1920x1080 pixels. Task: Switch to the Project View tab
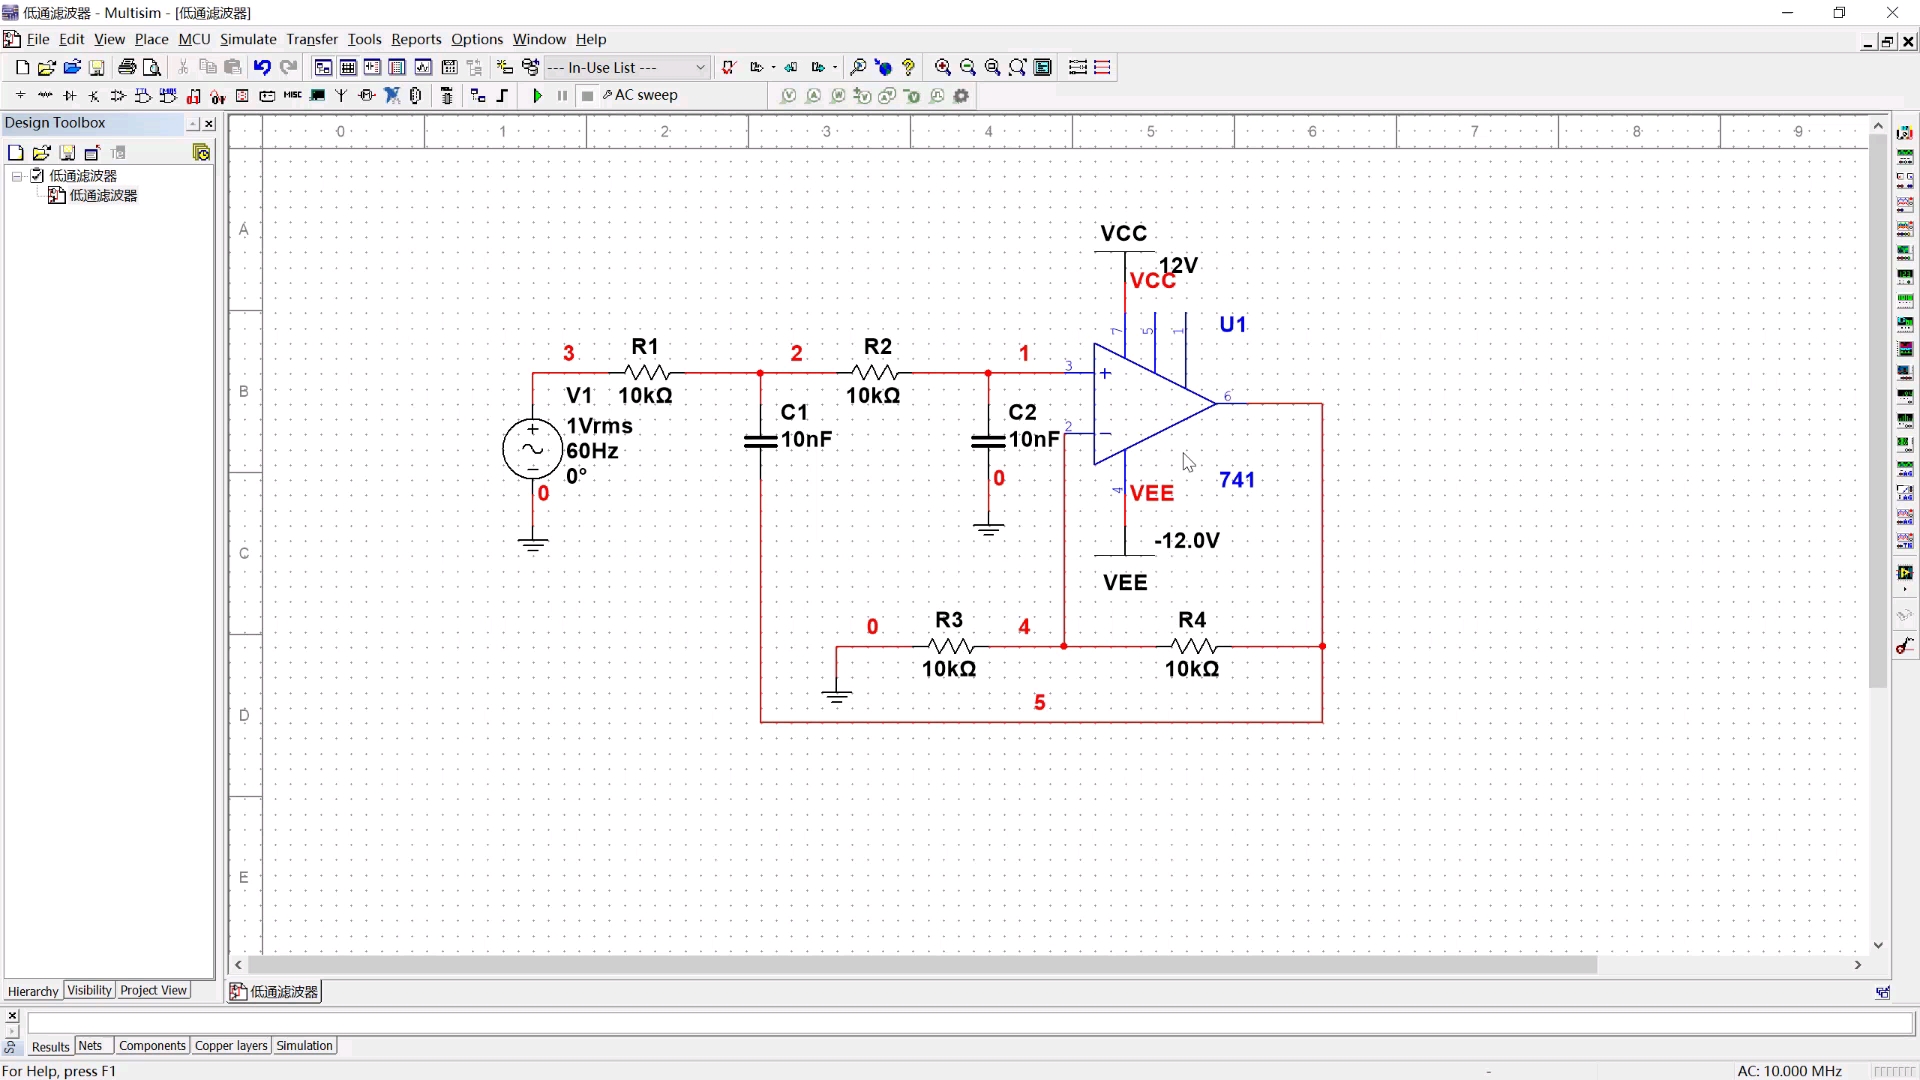pyautogui.click(x=153, y=990)
